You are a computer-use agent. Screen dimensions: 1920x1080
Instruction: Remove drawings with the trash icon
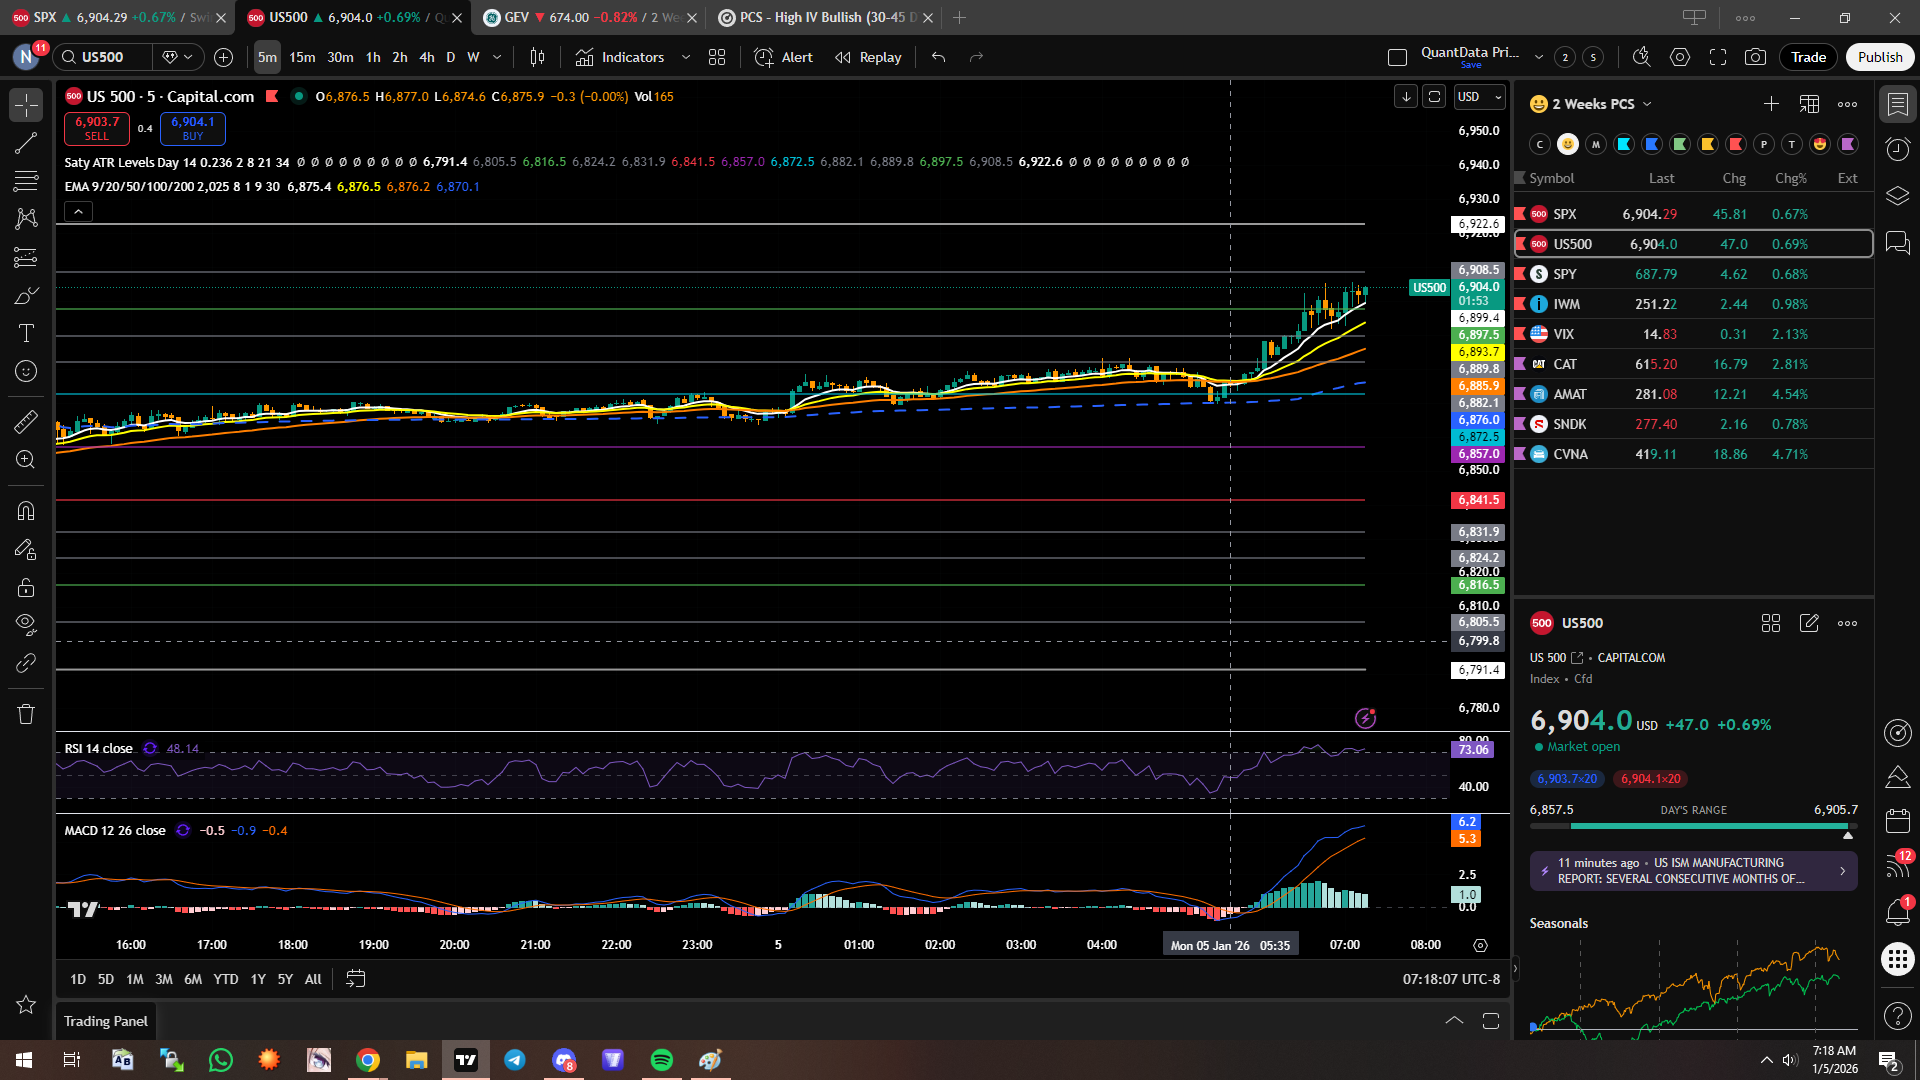point(26,714)
